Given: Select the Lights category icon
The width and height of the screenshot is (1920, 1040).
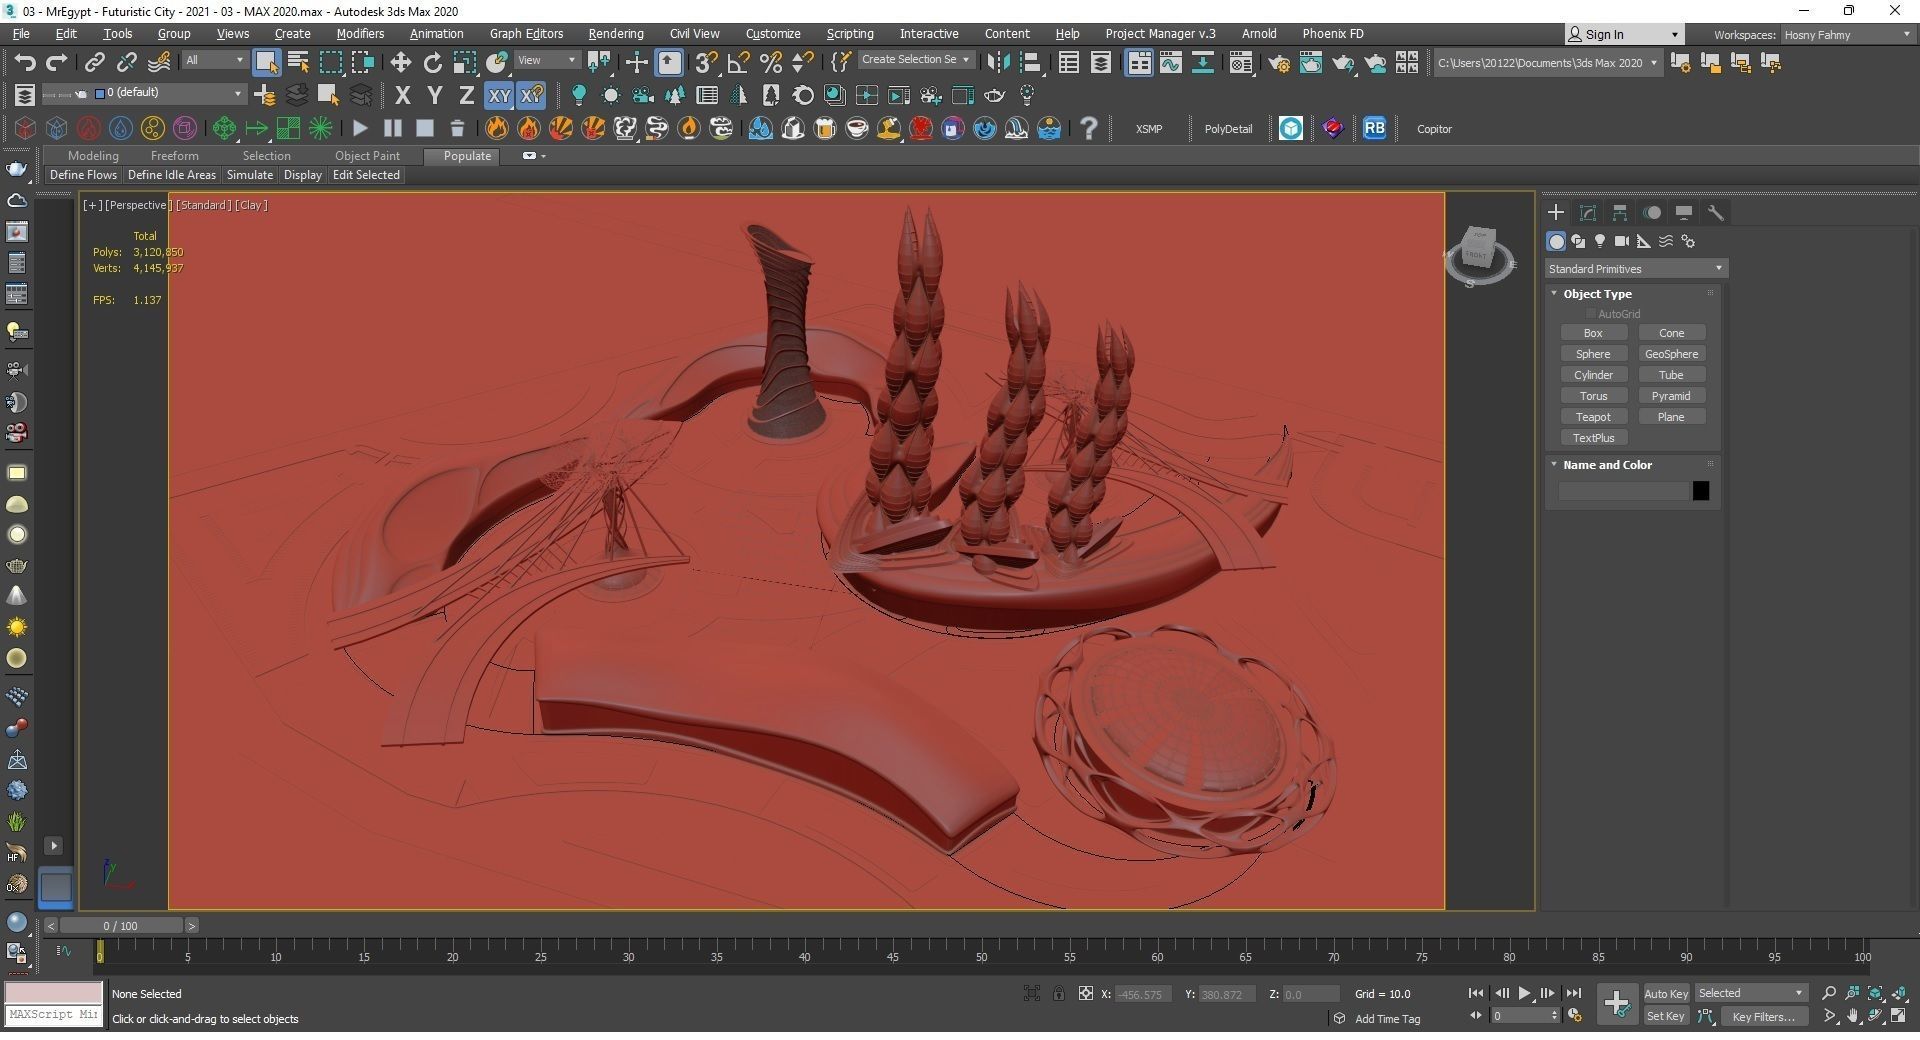Looking at the screenshot, I should (x=1600, y=241).
